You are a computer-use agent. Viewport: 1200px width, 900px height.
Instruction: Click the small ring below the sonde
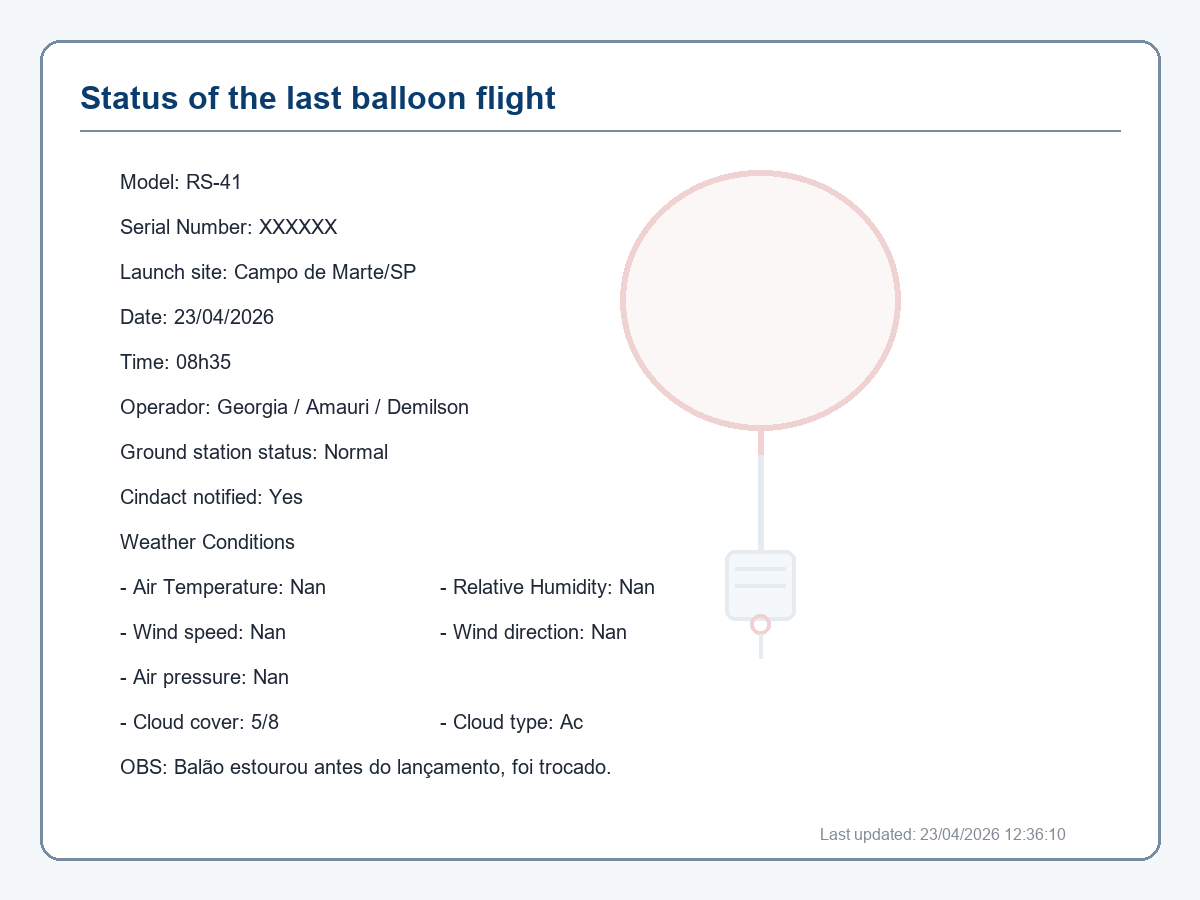tap(760, 624)
